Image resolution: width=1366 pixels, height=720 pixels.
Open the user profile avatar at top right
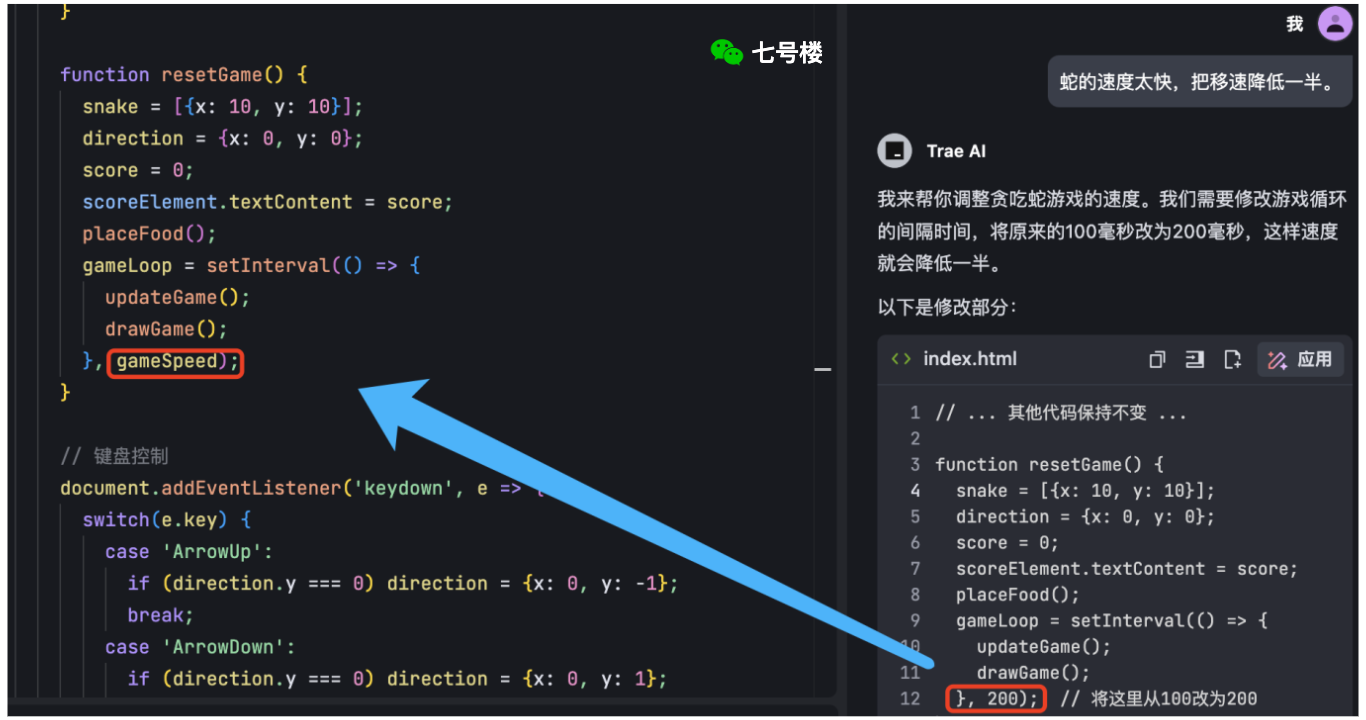pos(1334,23)
